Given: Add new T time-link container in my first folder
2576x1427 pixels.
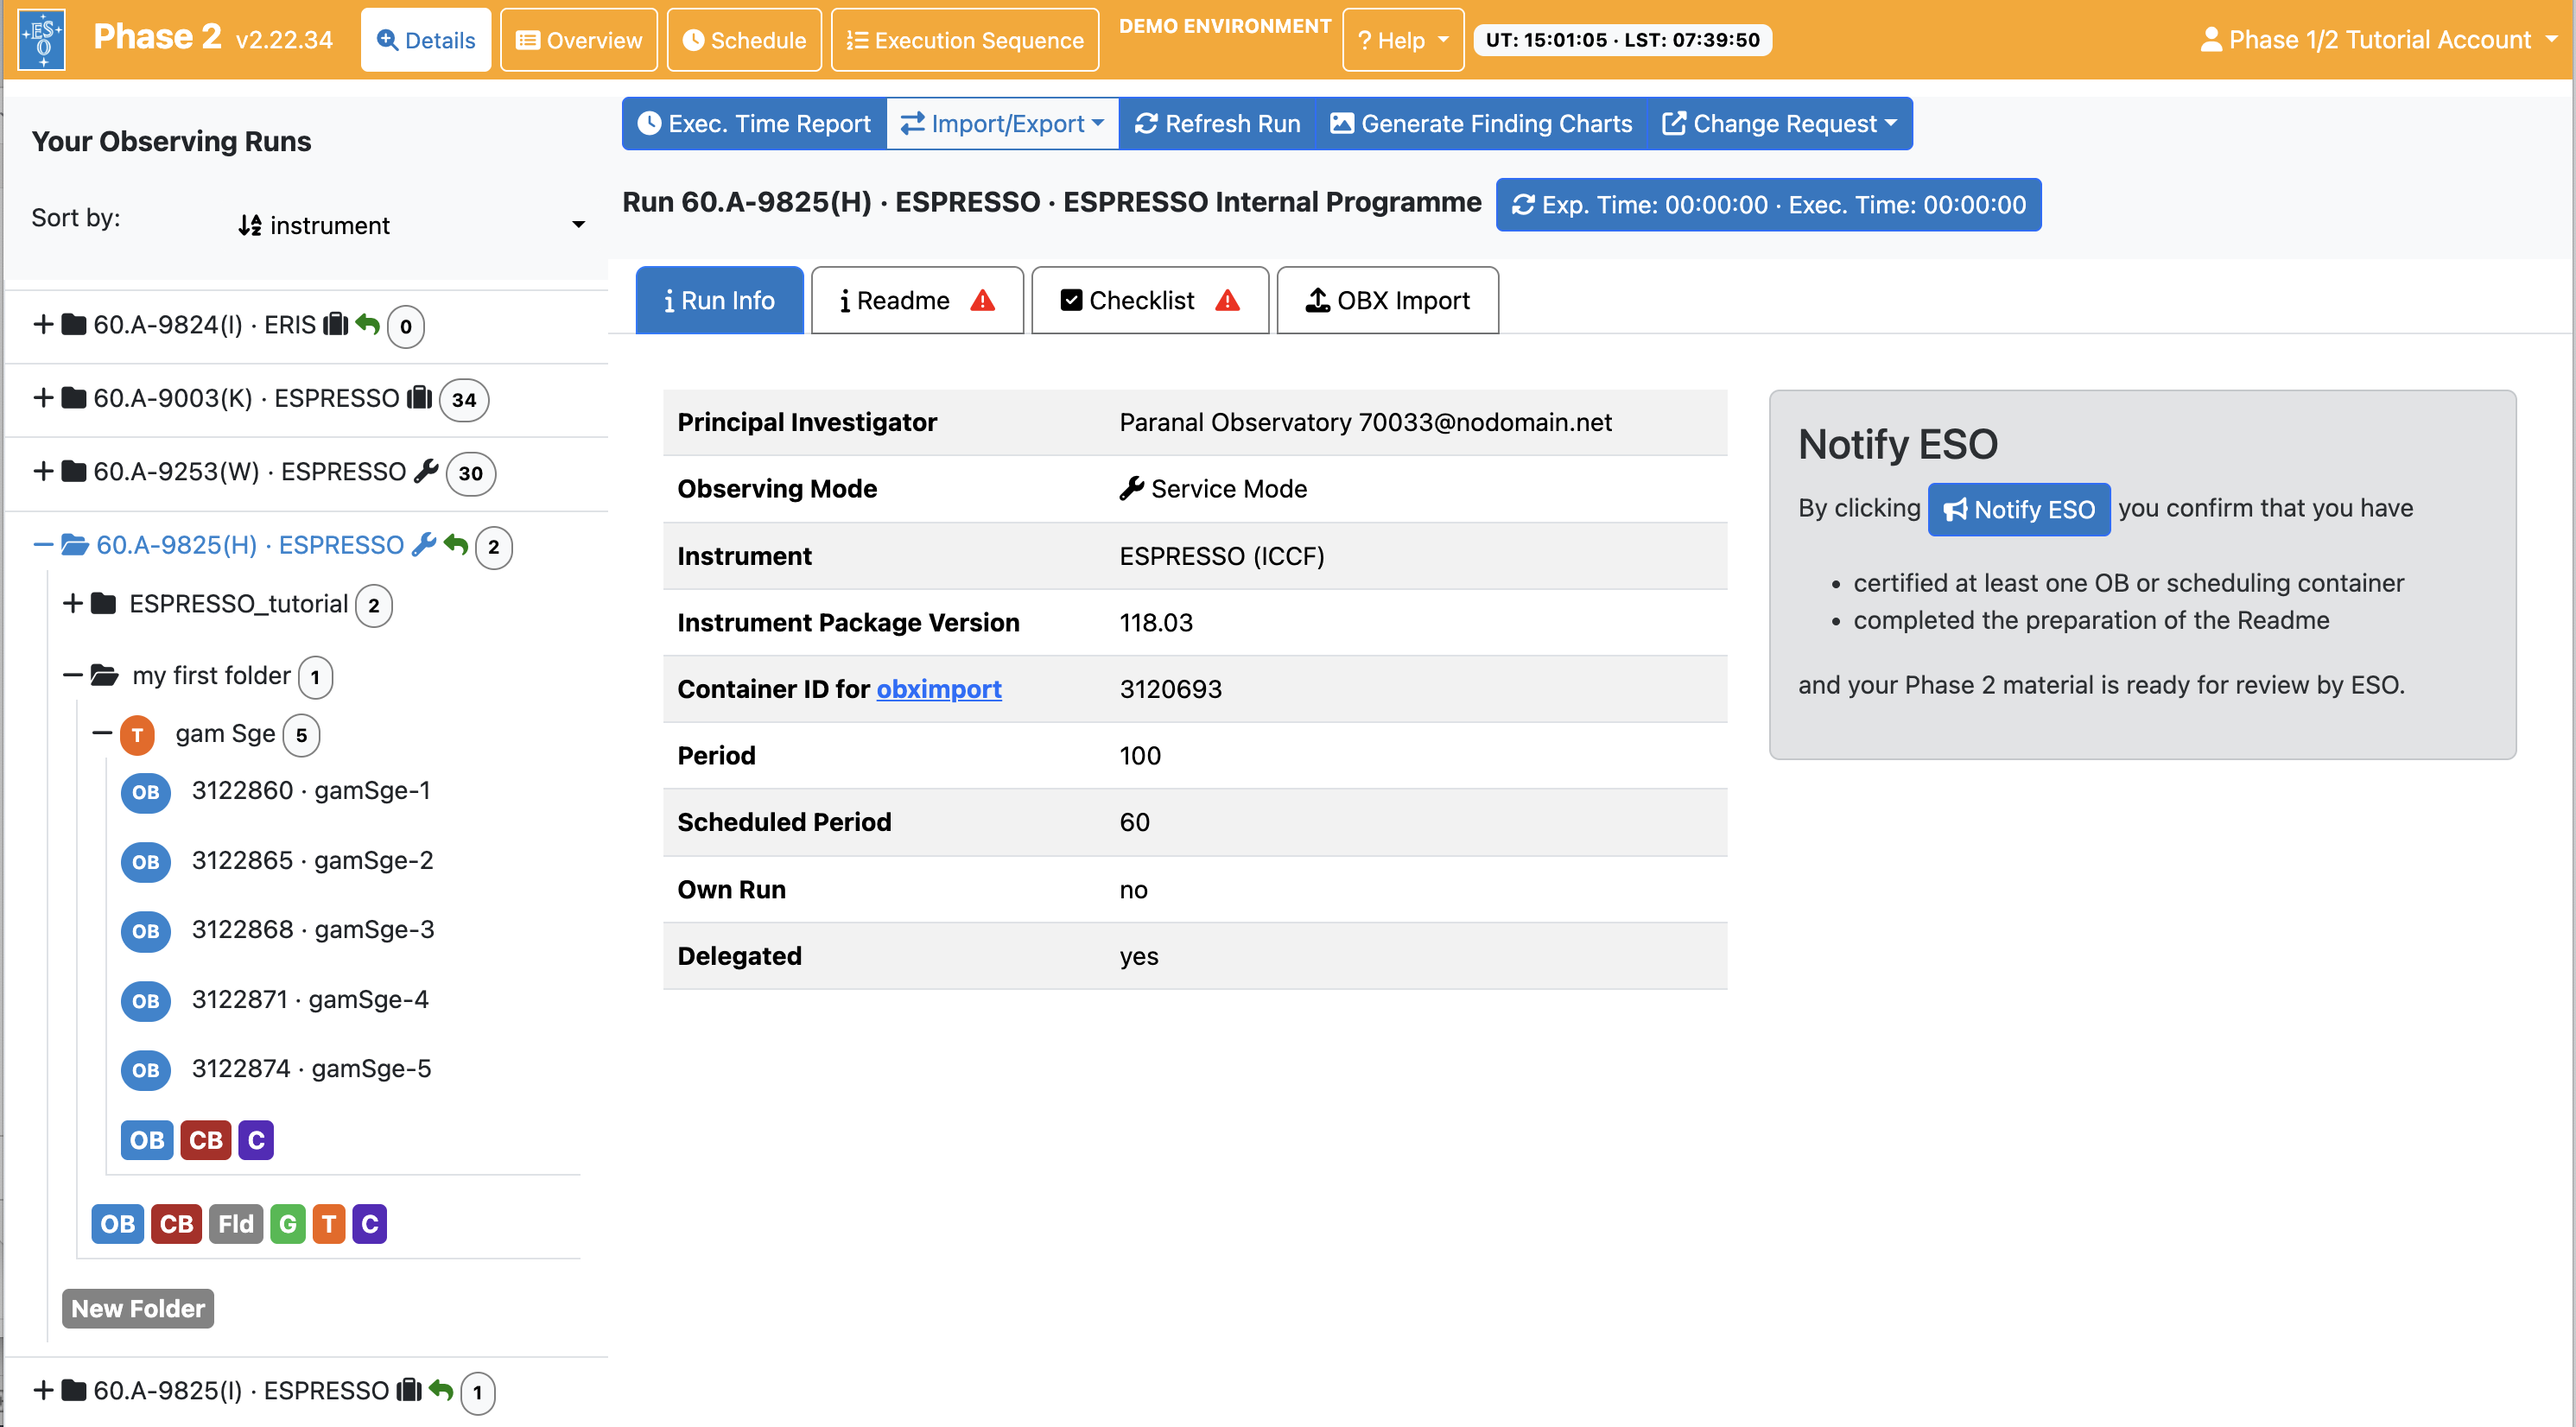Looking at the screenshot, I should 329,1224.
